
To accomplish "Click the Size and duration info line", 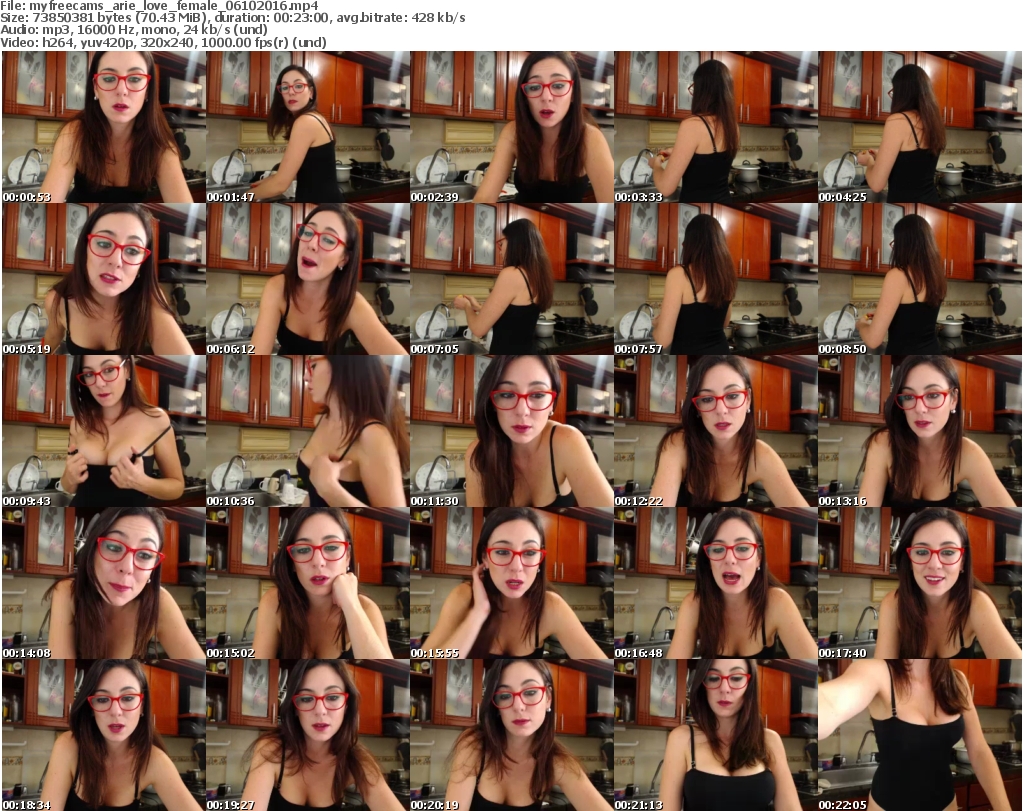I will (x=232, y=18).
